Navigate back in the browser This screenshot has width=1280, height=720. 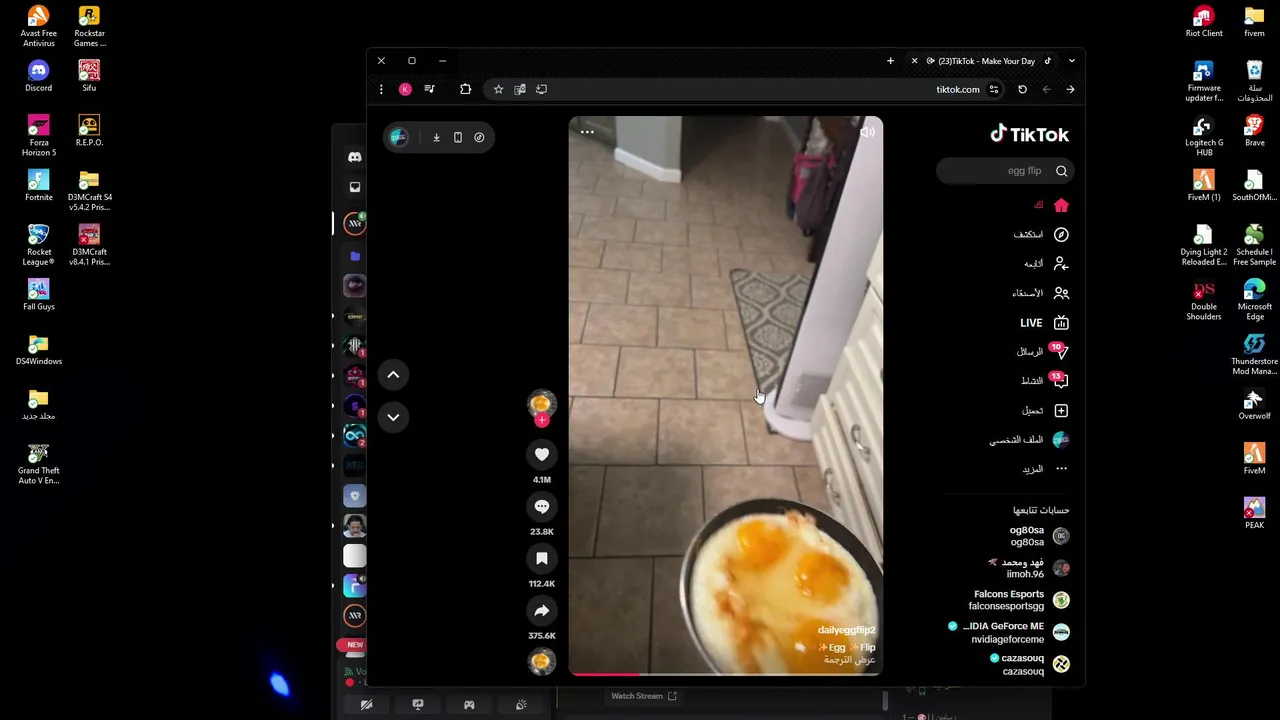(x=1070, y=89)
